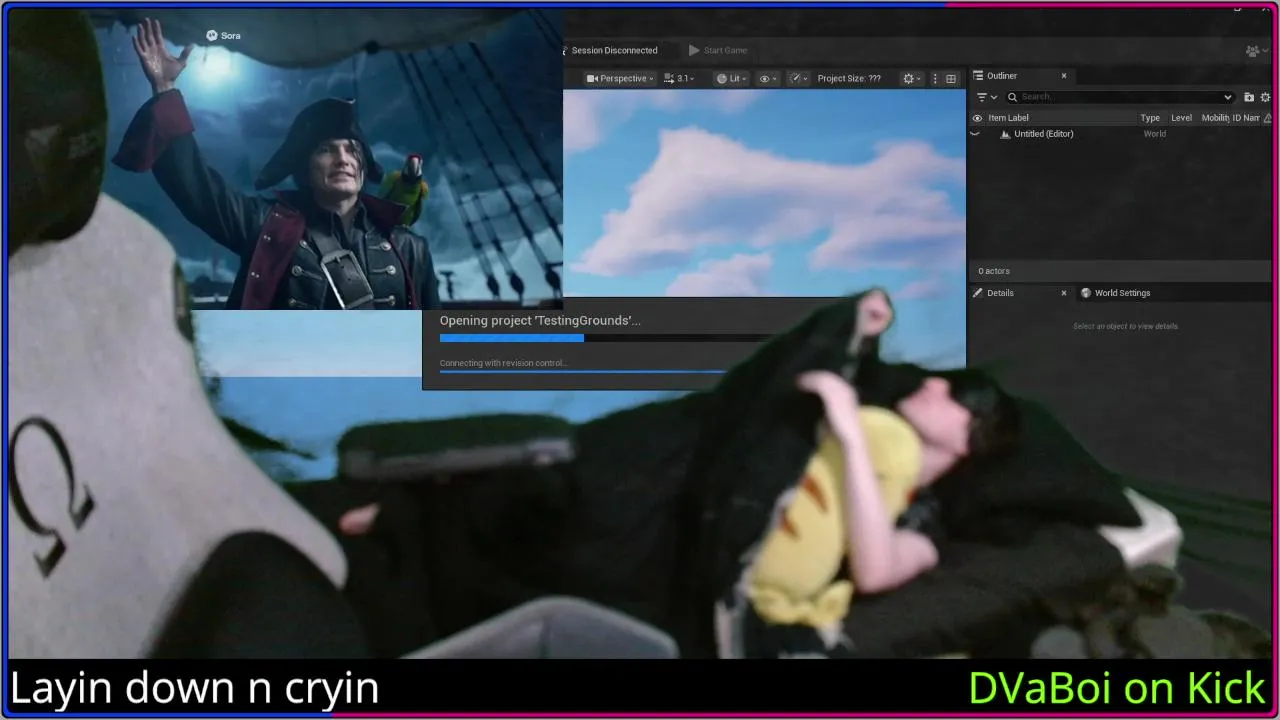Open the Perspective viewport mode dropdown
The width and height of the screenshot is (1280, 720).
pos(620,78)
